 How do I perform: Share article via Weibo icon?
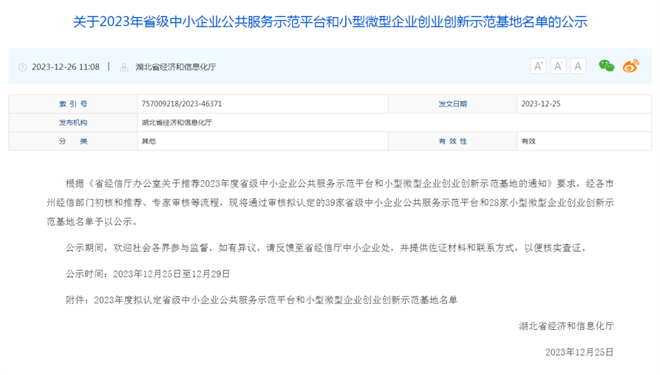[631, 66]
